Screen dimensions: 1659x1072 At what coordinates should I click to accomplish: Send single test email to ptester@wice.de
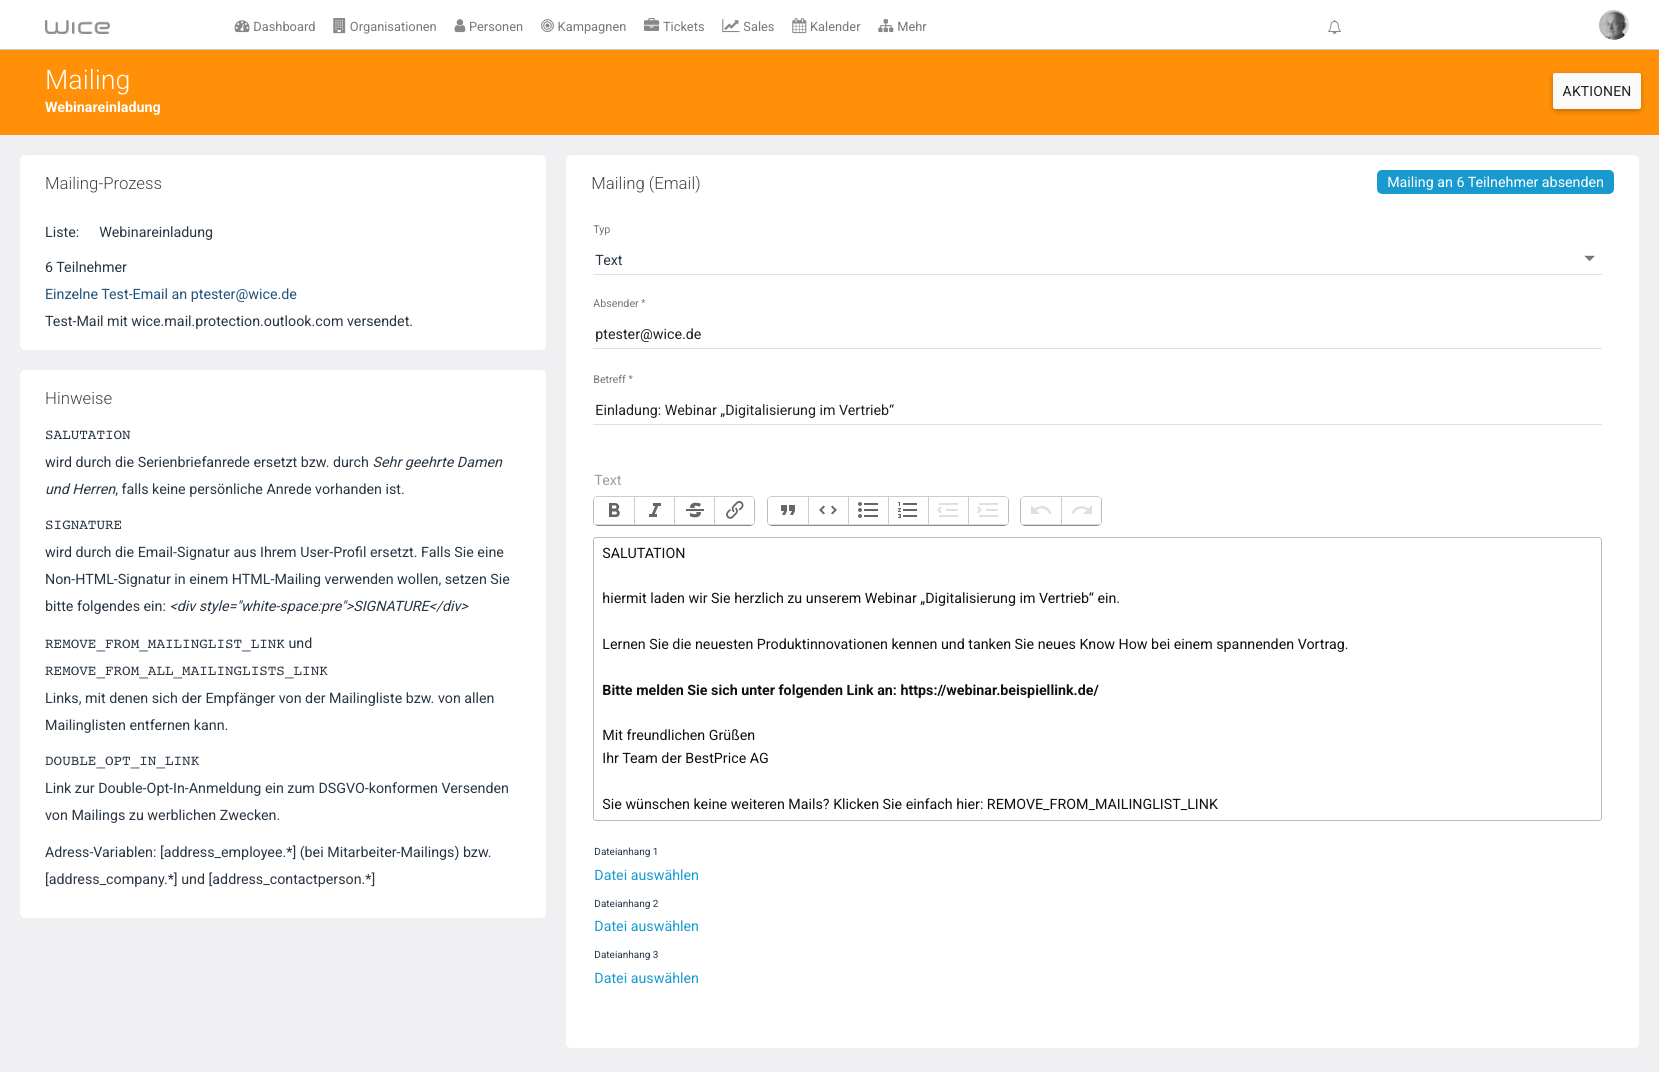171,294
